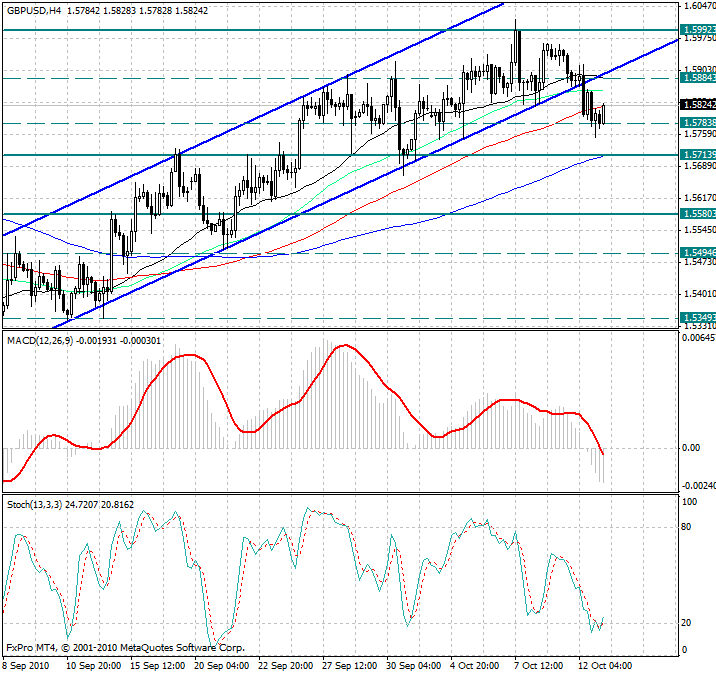Click the 0.00645 MACD scale value
The height and width of the screenshot is (673, 716).
coord(699,338)
